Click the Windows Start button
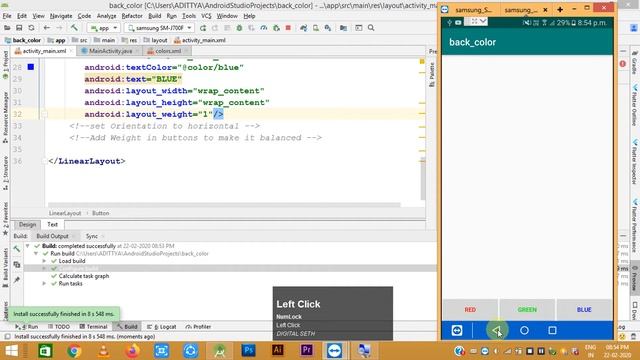Image resolution: width=640 pixels, height=360 pixels. pos(11,351)
